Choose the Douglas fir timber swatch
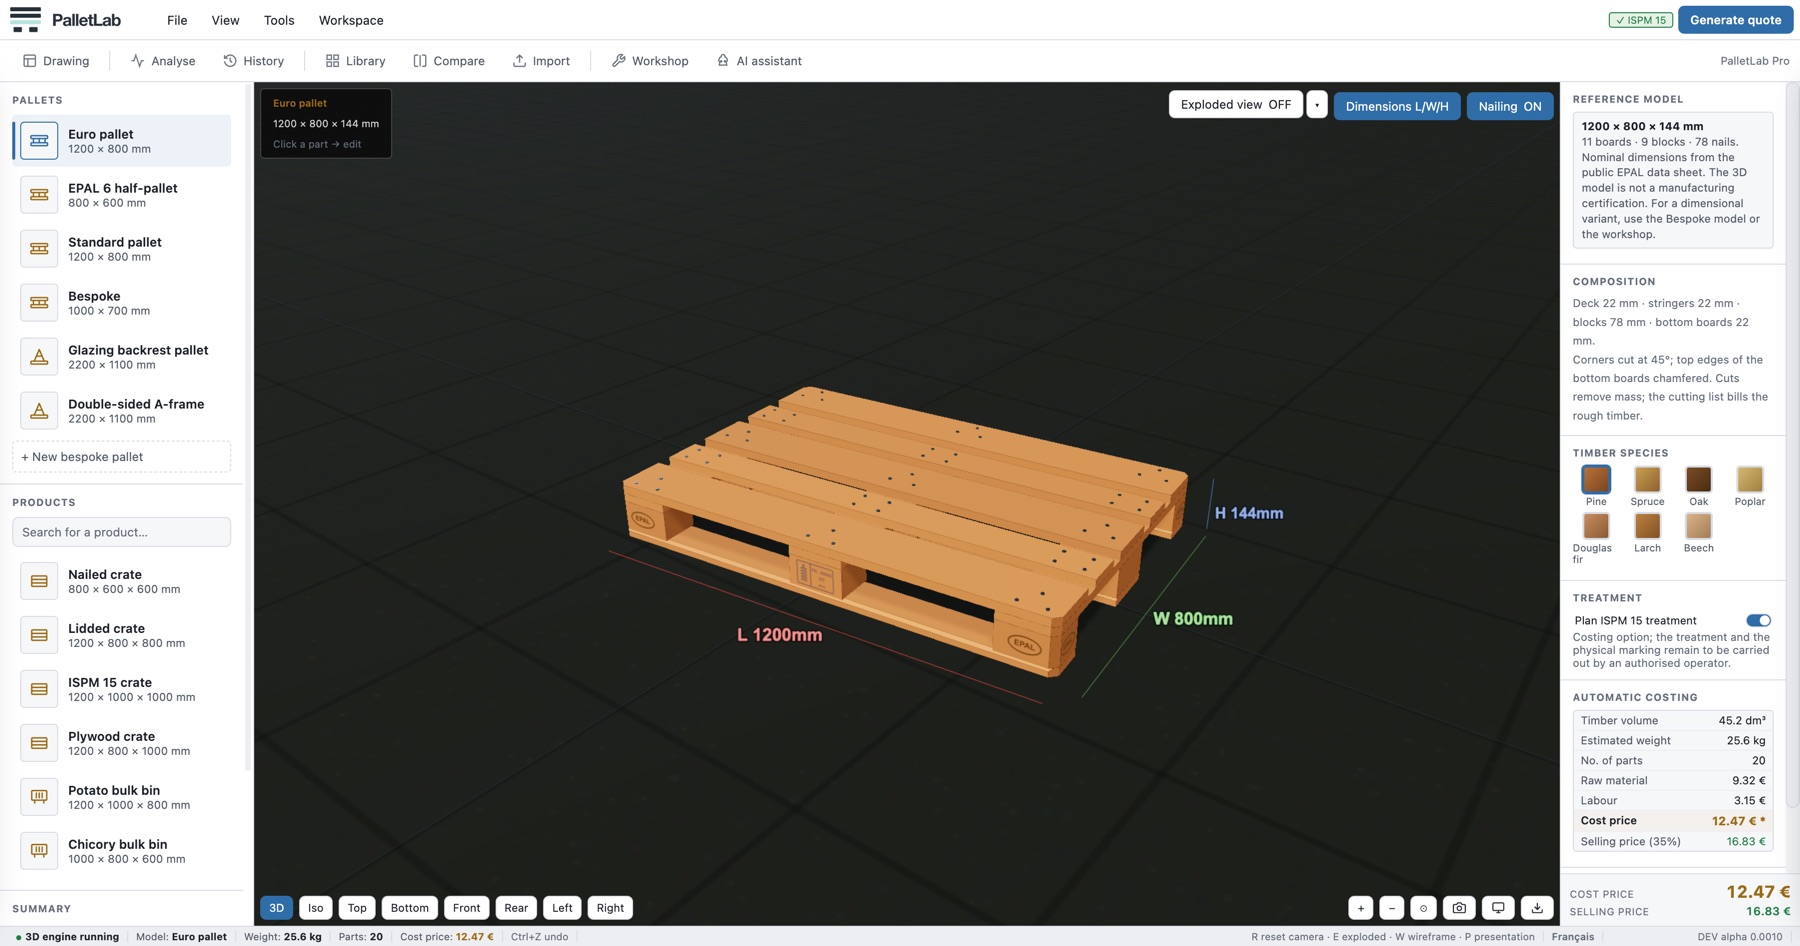 tap(1596, 526)
